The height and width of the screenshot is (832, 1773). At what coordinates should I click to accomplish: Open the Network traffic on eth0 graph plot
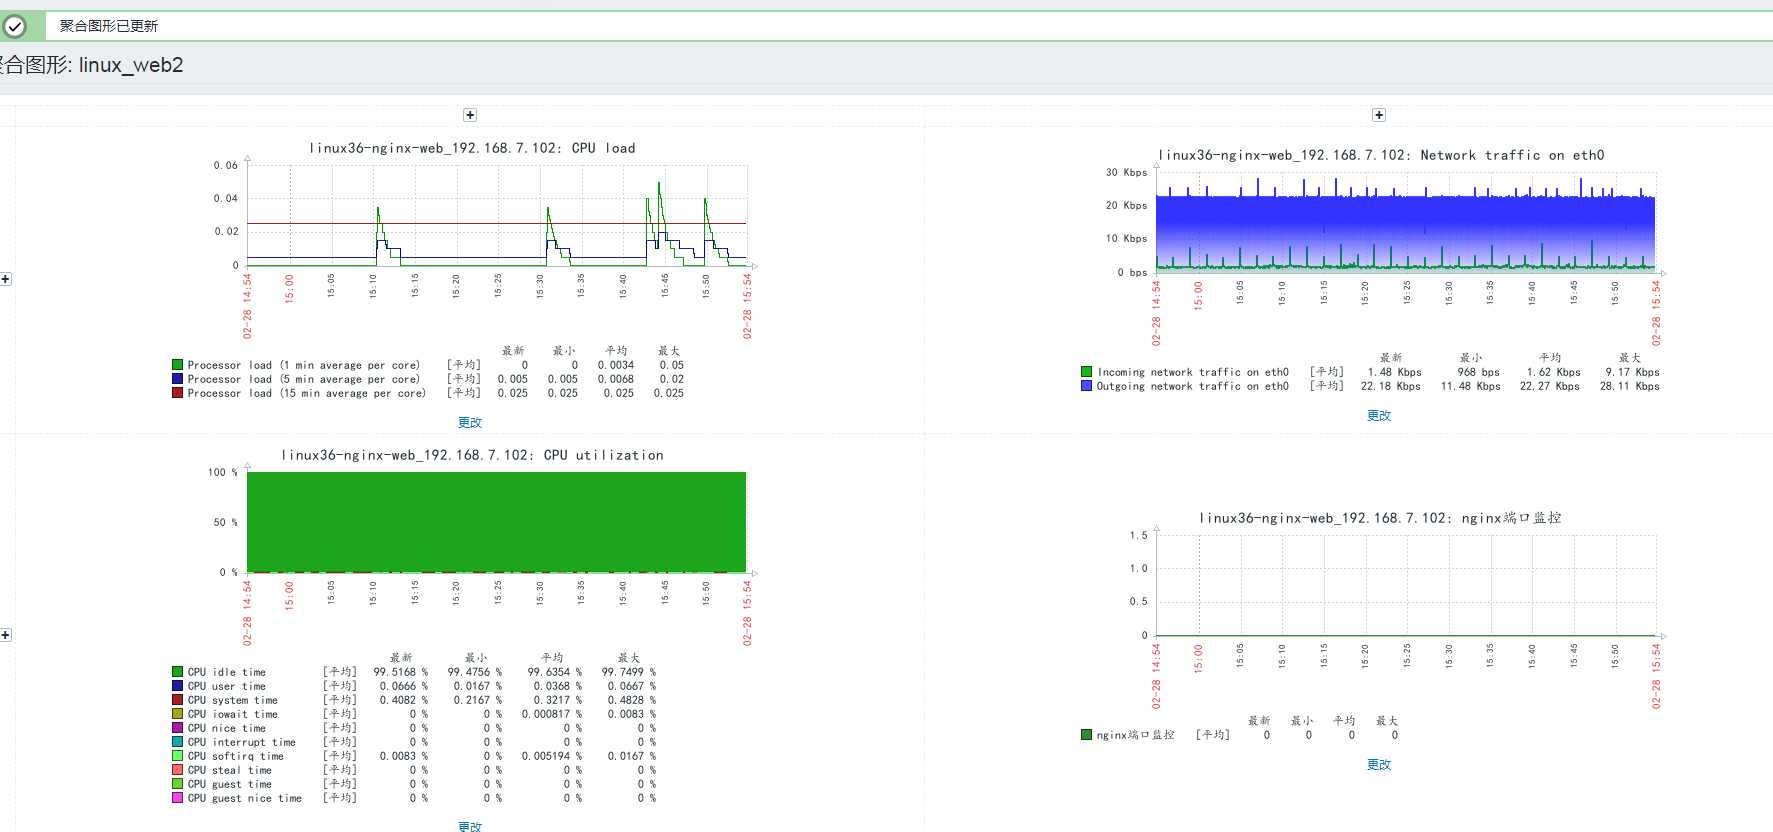pyautogui.click(x=1406, y=222)
